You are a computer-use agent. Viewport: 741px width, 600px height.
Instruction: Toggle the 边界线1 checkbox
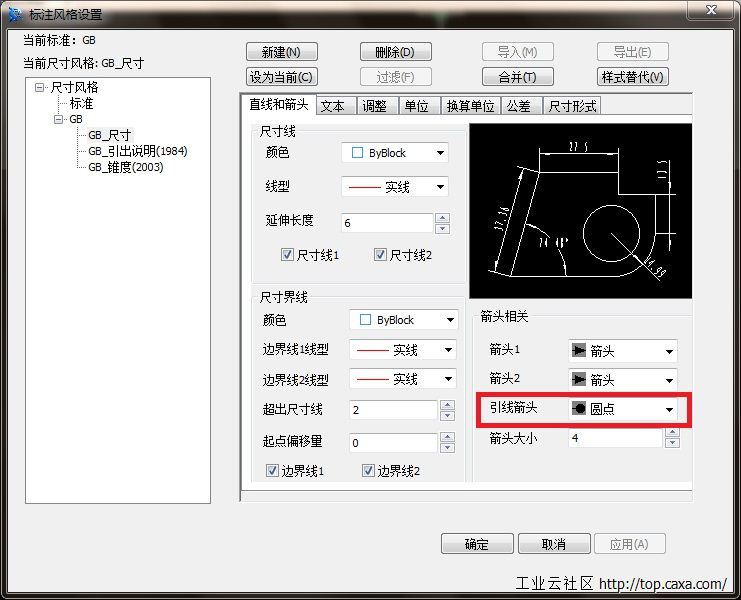(x=272, y=471)
